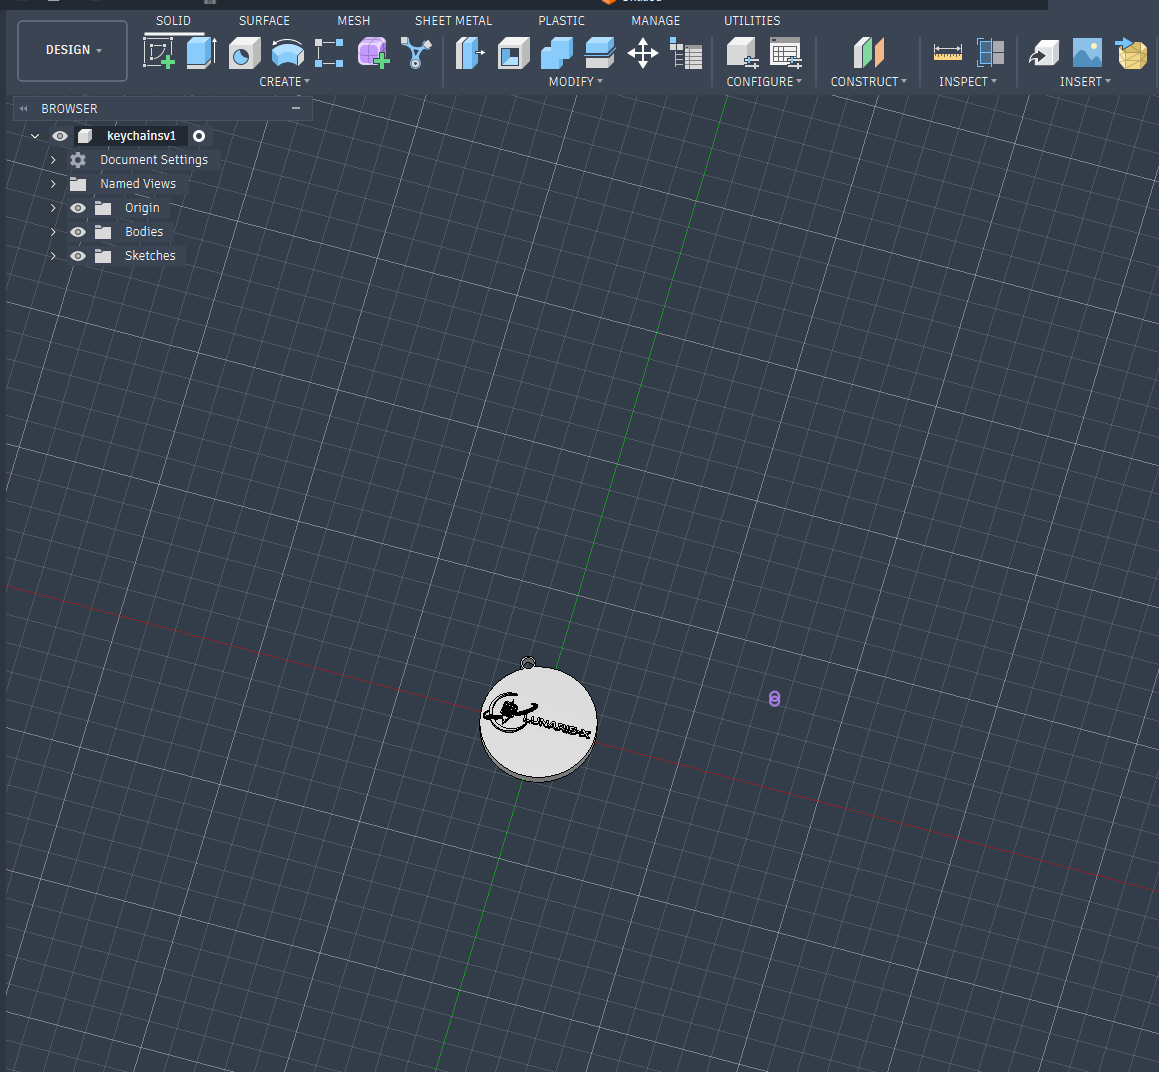
Task: Click the Insert Mesh icon
Action: [1131, 53]
